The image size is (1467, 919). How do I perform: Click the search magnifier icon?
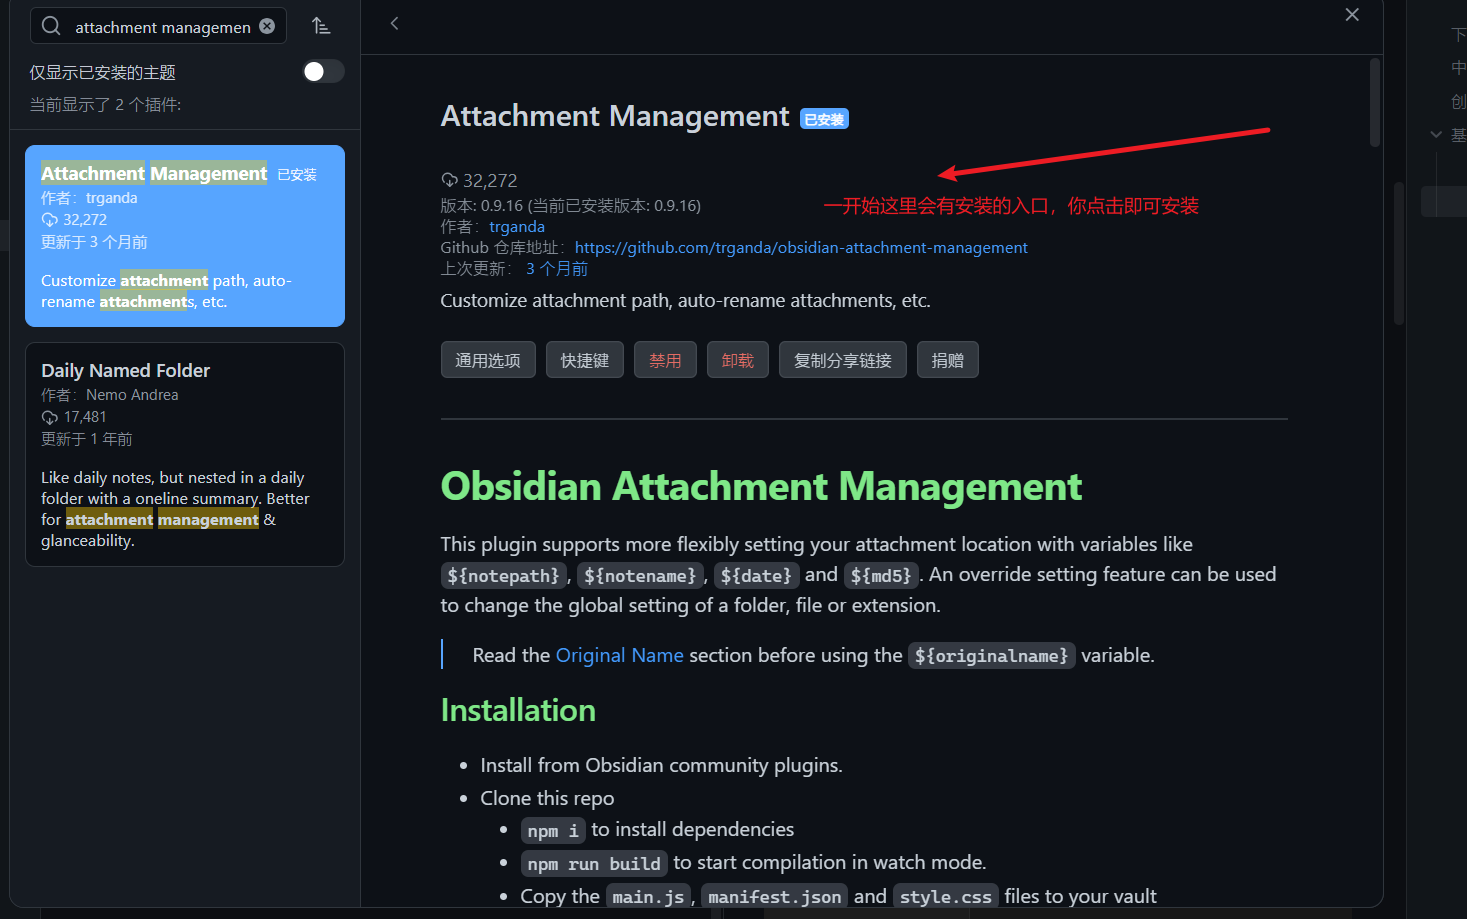pyautogui.click(x=51, y=26)
